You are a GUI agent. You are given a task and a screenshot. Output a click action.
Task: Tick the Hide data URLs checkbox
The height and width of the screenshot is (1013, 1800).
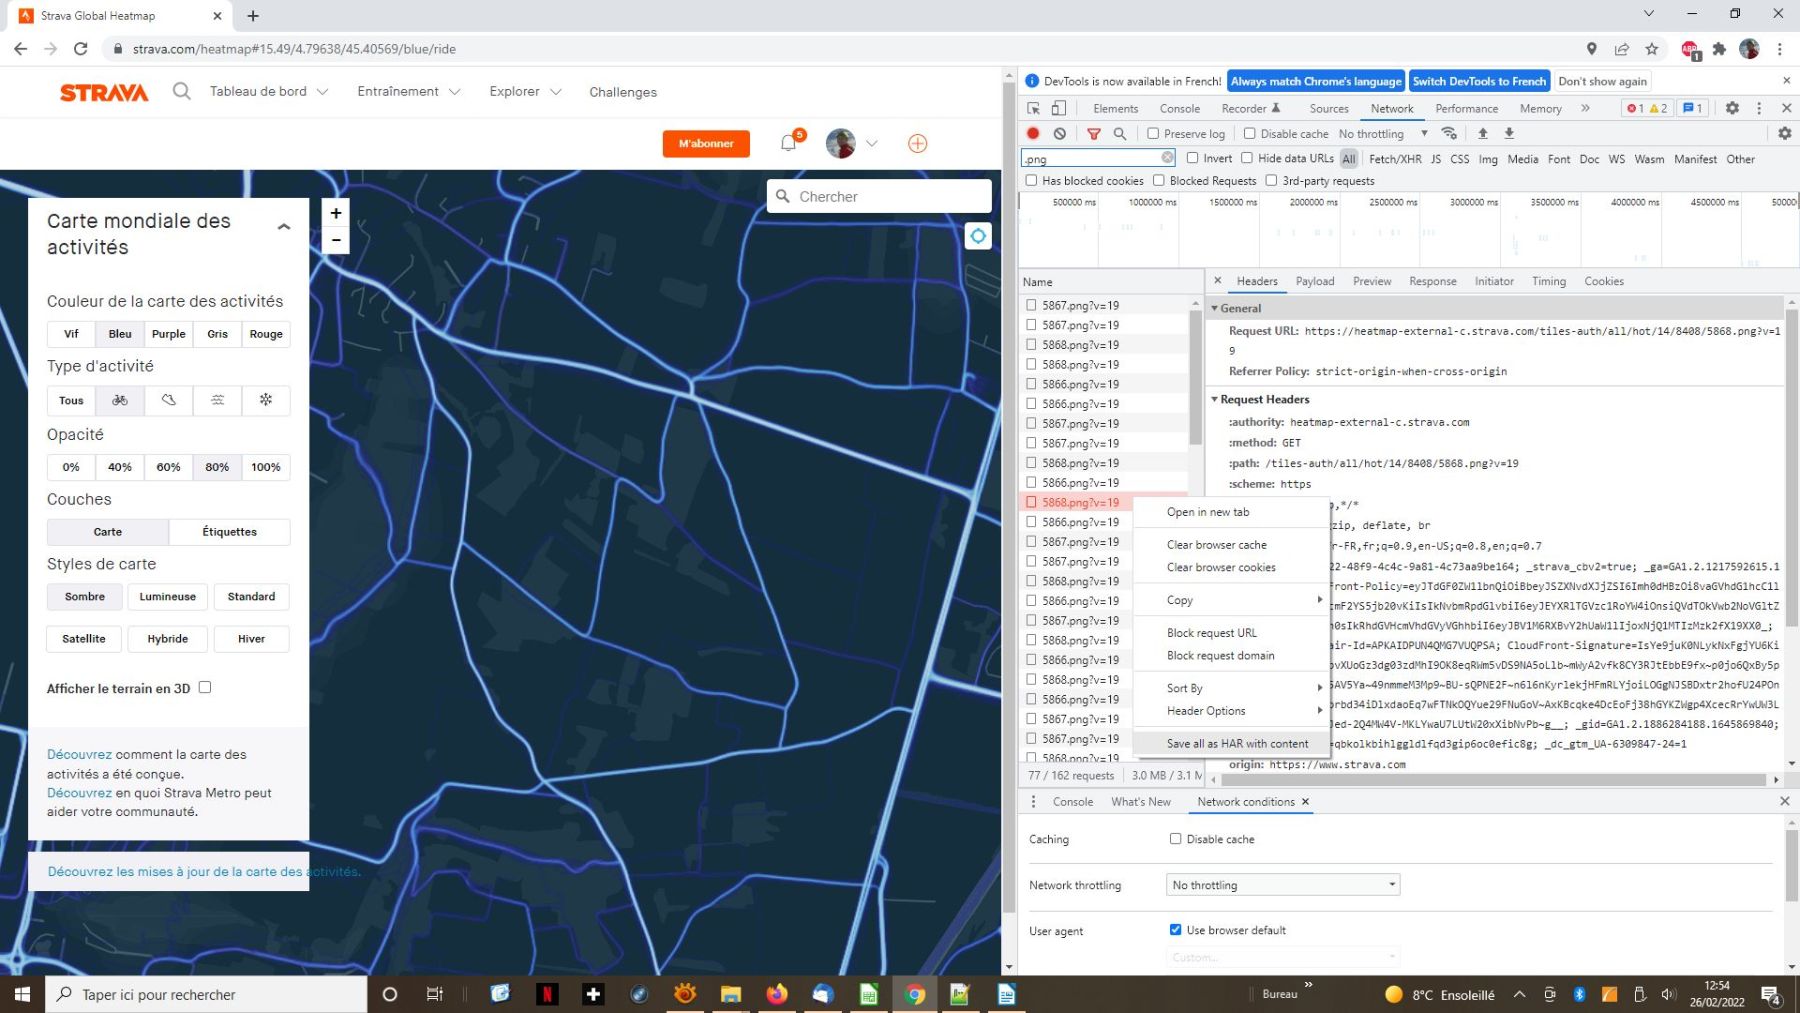[1247, 158]
